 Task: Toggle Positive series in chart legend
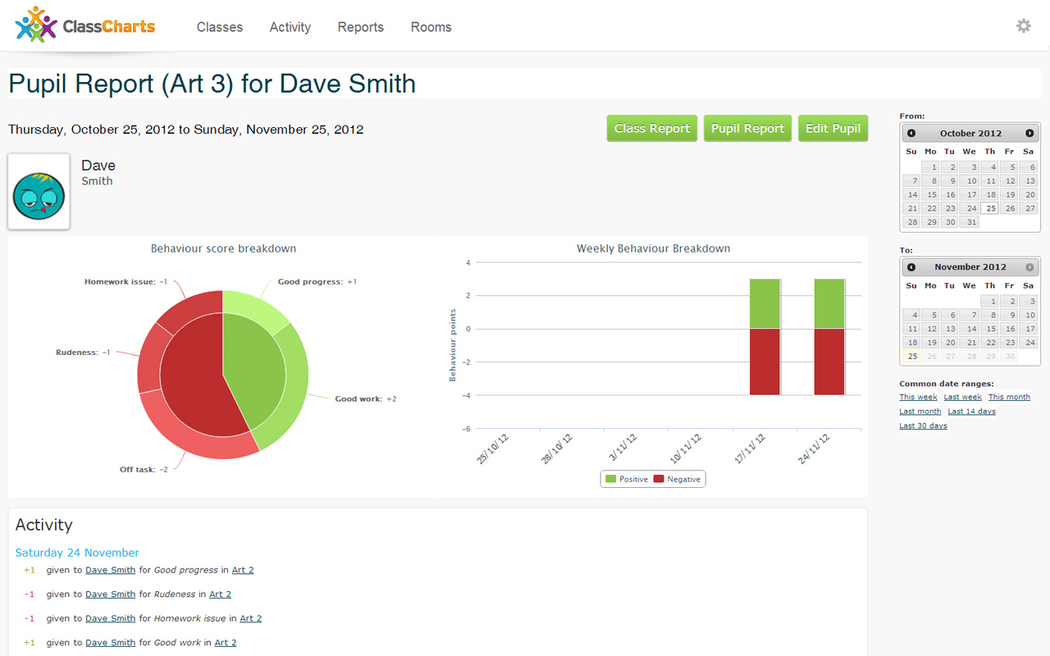click(x=627, y=479)
